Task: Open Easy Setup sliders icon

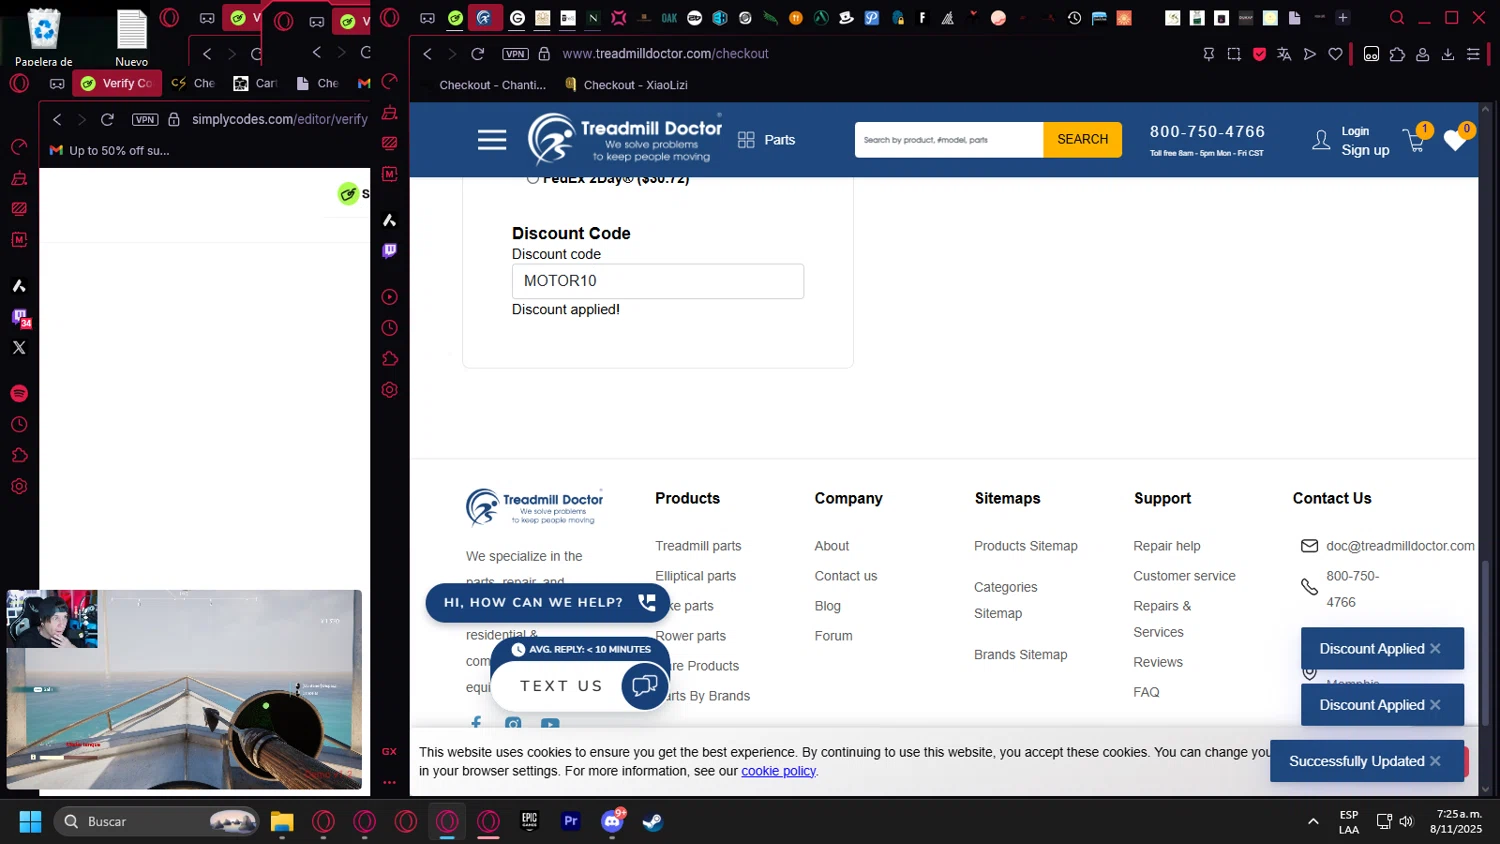Action: (1473, 54)
